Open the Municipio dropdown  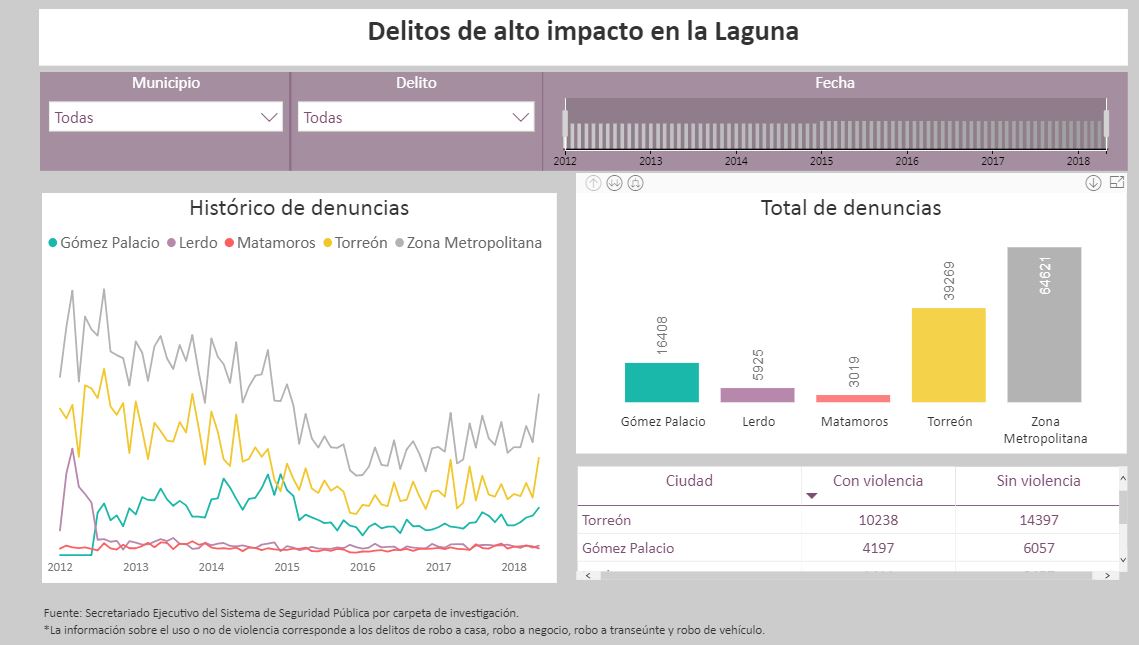166,117
